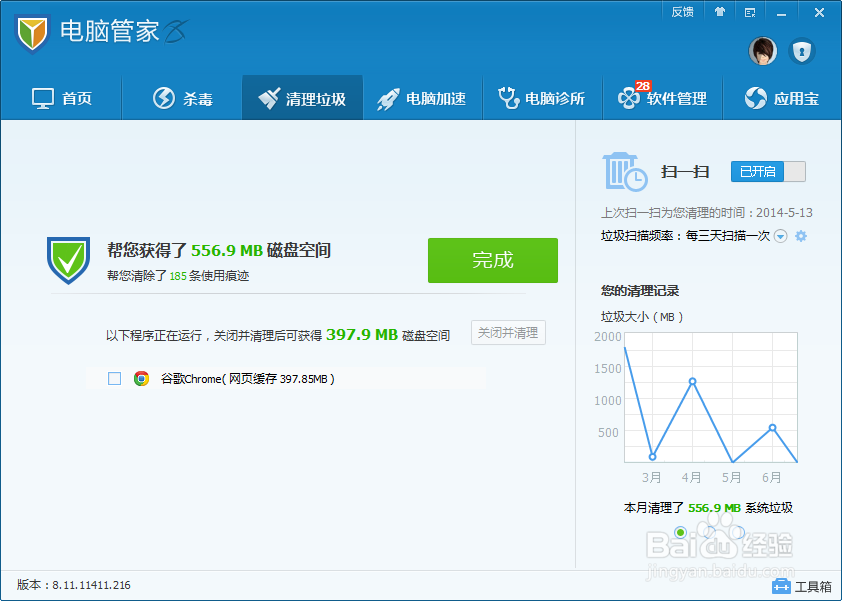This screenshot has height=601, width=842.
Task: Click the 本月清理了 556.9 MB 系统垃圾 text
Action: pyautogui.click(x=708, y=508)
